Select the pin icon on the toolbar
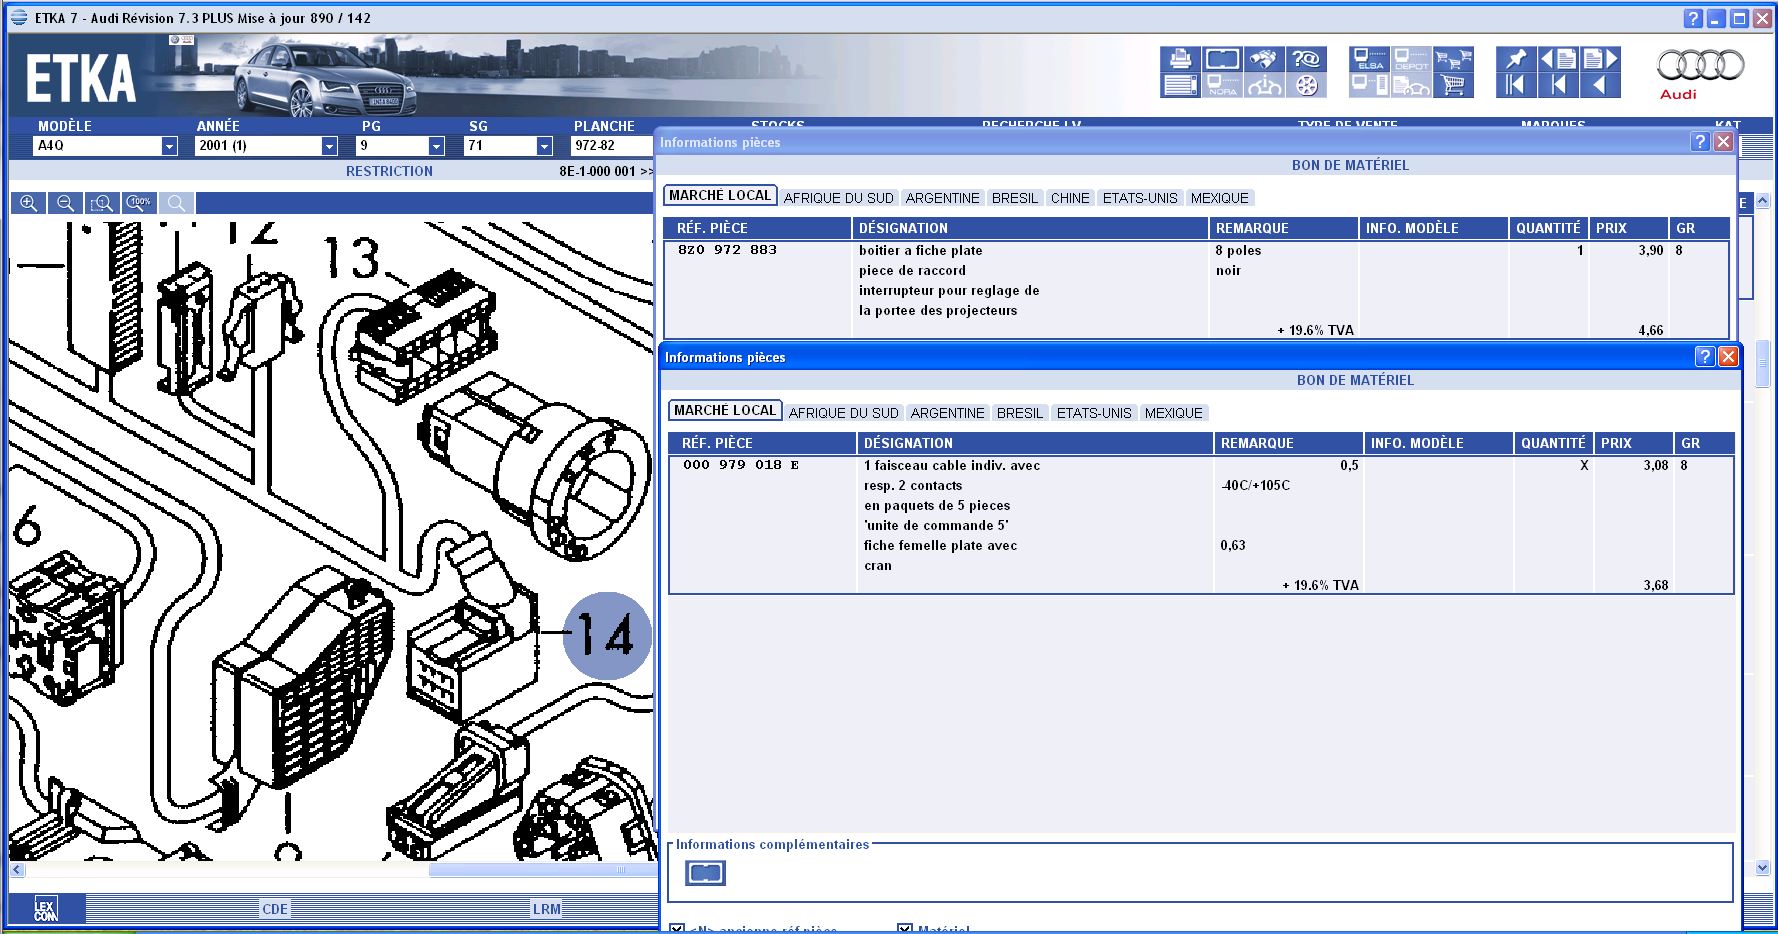 pyautogui.click(x=1515, y=60)
